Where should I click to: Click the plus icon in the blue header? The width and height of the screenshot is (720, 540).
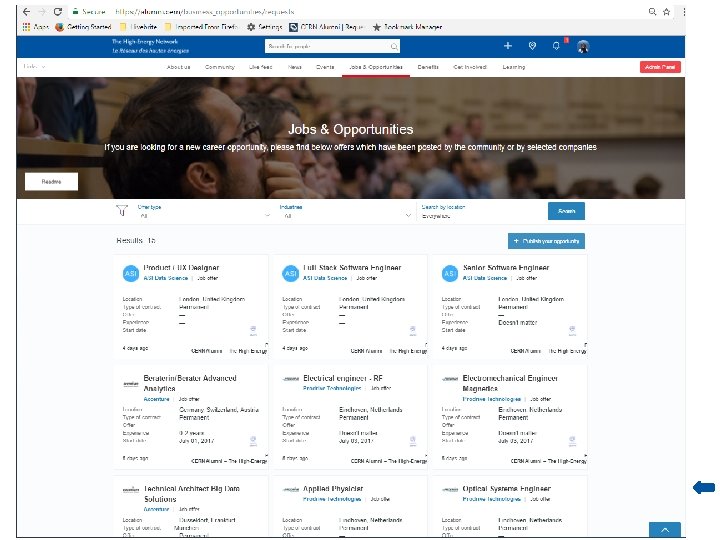point(508,45)
